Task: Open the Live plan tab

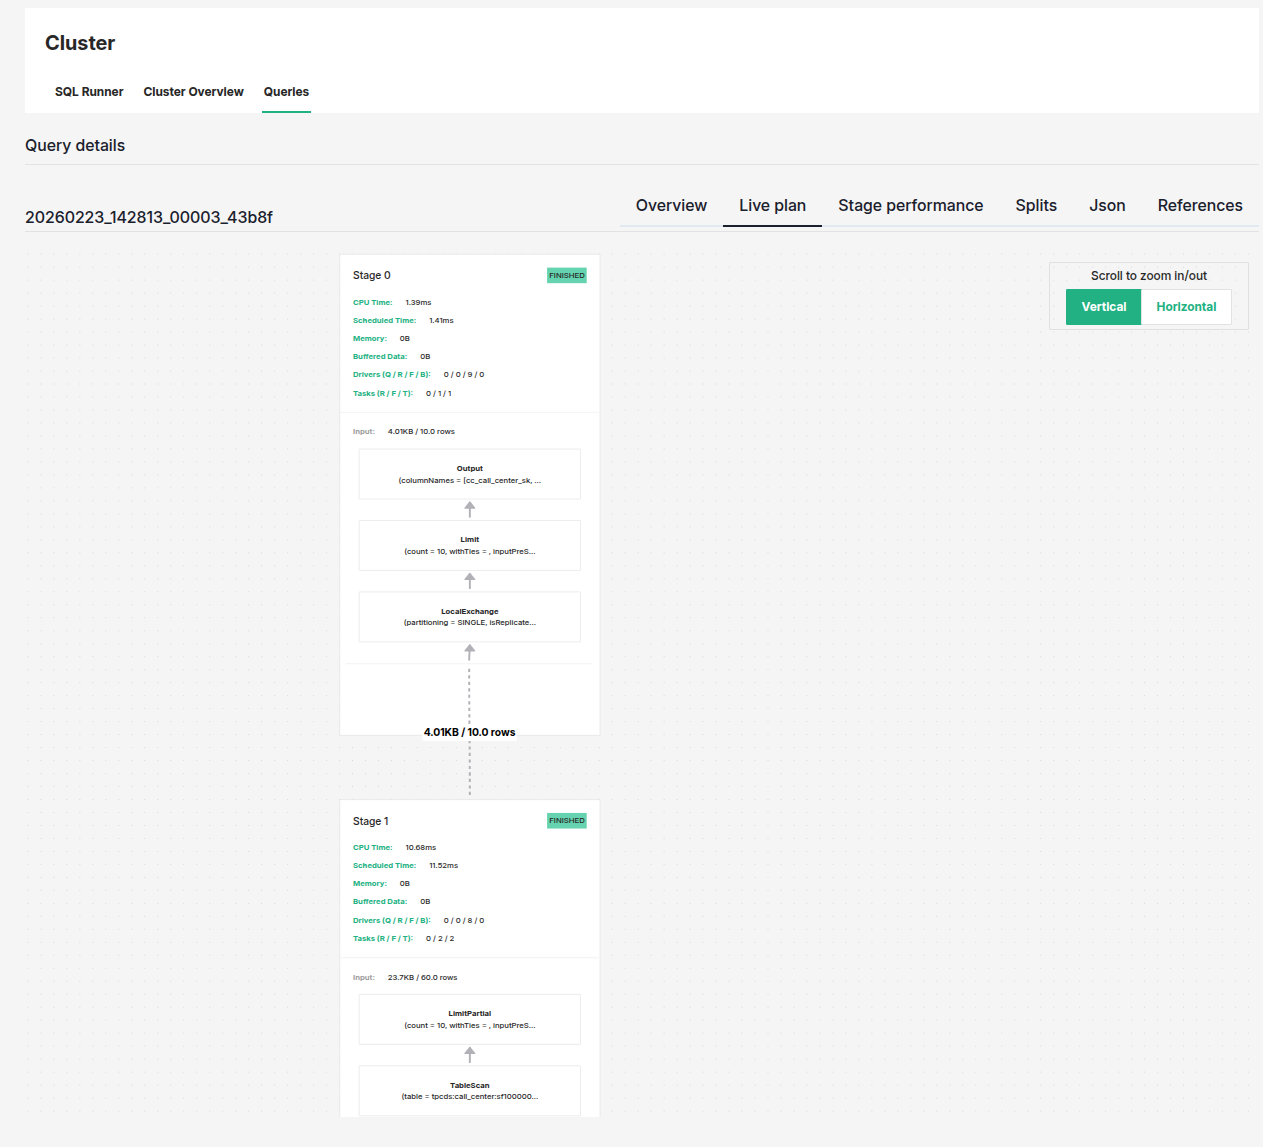Action: pyautogui.click(x=772, y=205)
